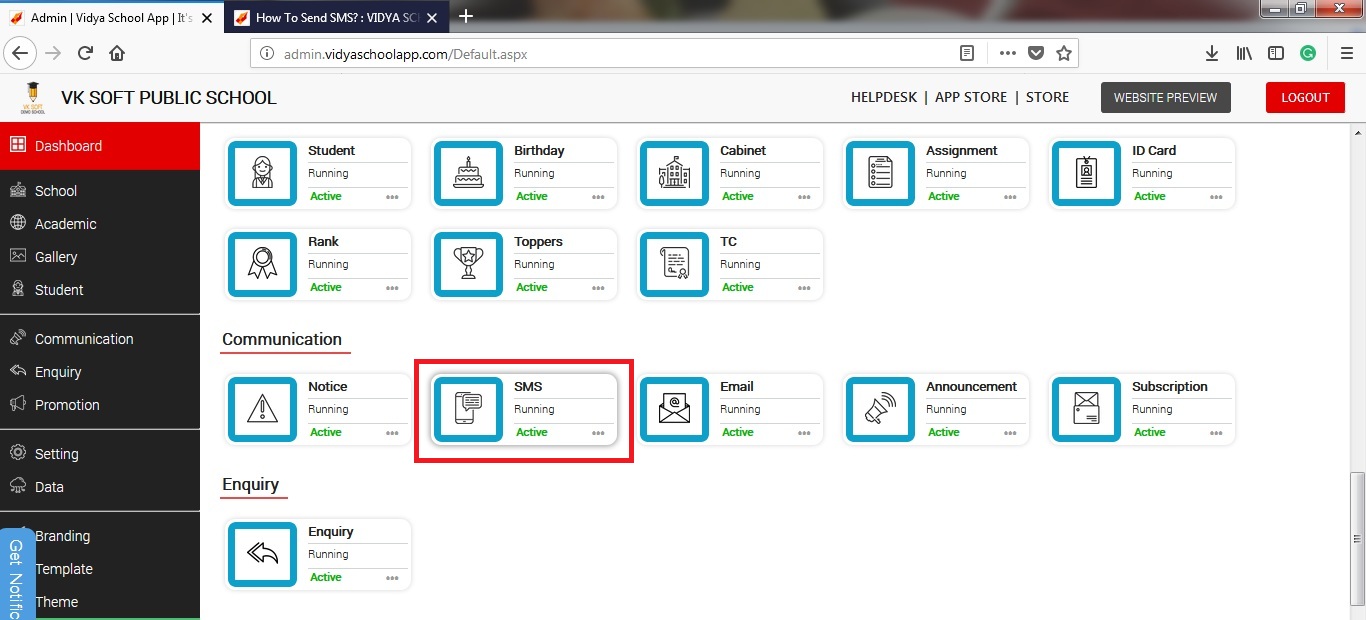Show browser sidebars icon
The height and width of the screenshot is (620, 1366).
pos(1276,53)
